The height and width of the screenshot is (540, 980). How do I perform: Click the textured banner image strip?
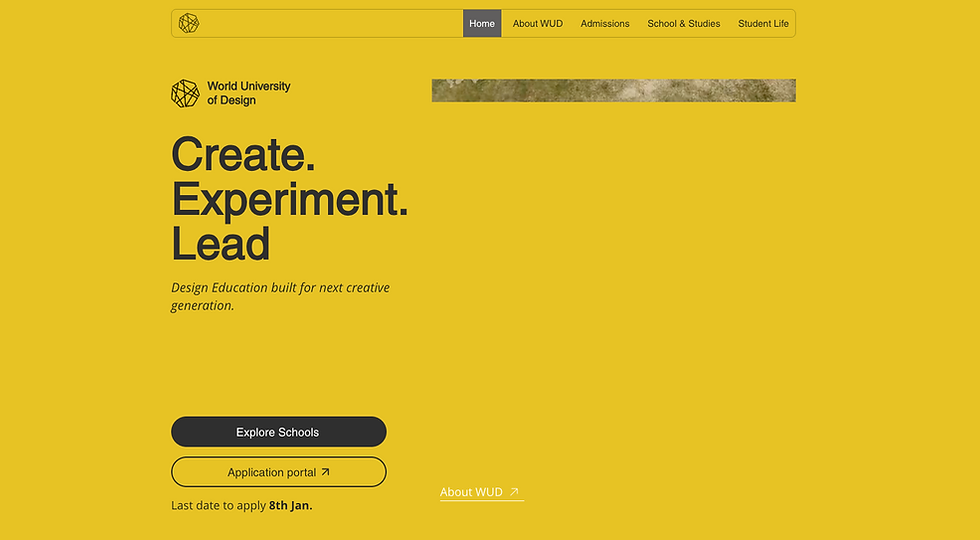[x=613, y=91]
